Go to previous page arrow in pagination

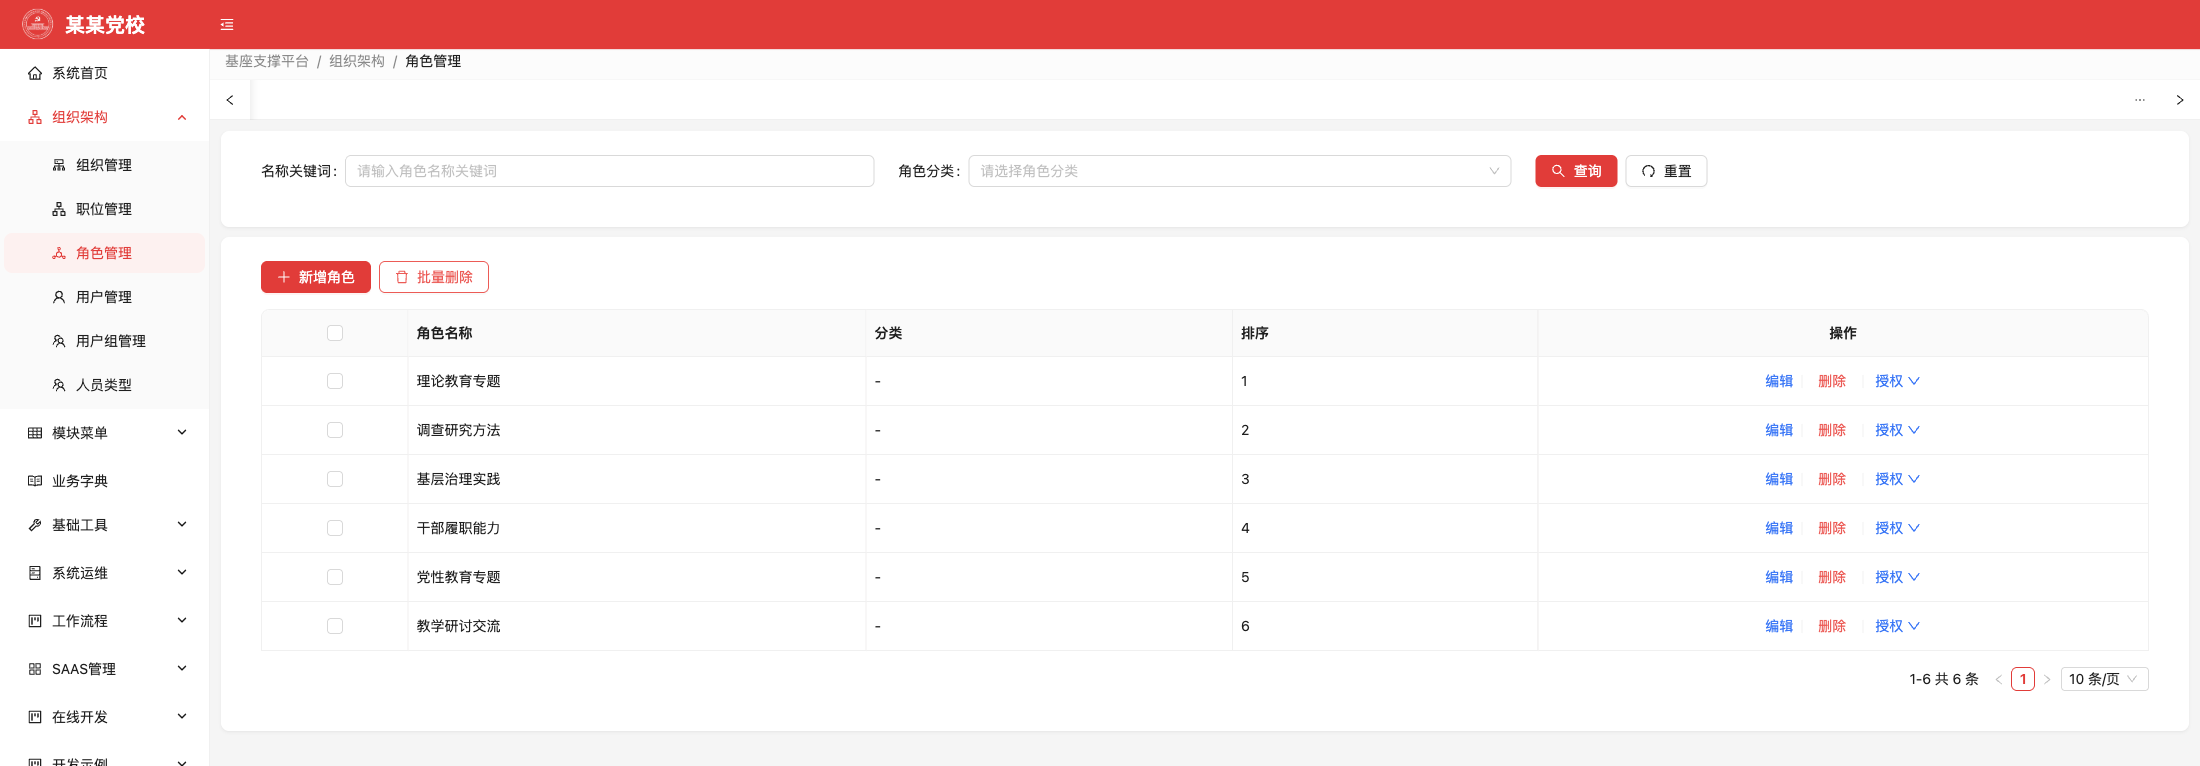point(1998,679)
